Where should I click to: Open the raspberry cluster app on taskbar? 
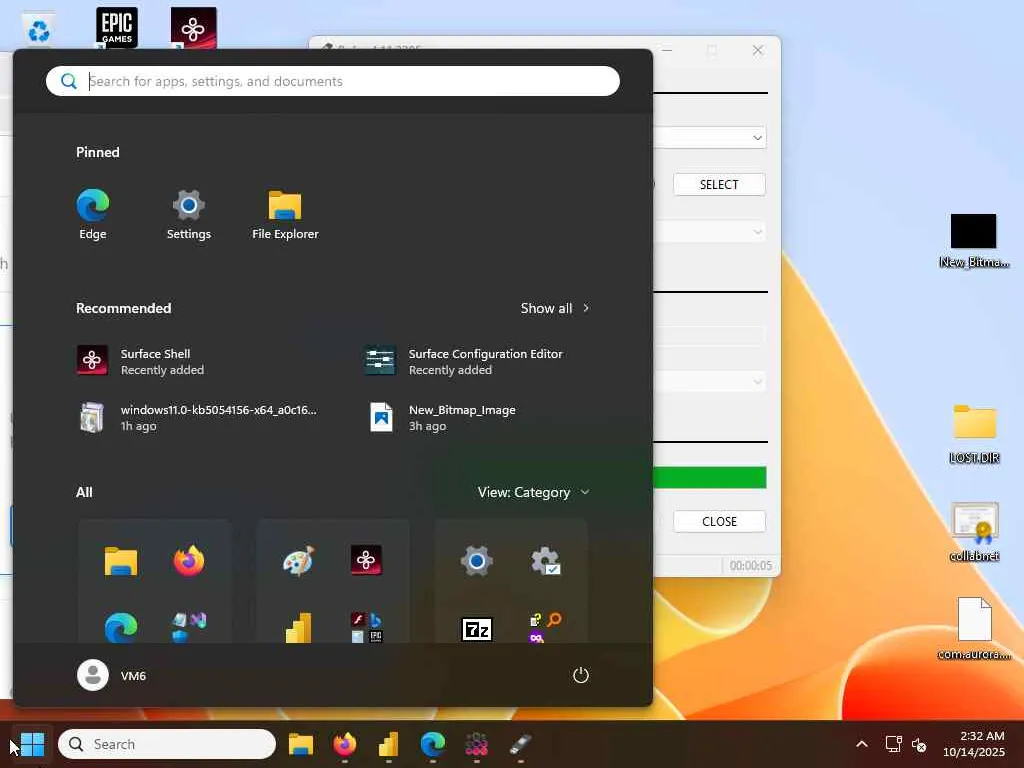pyautogui.click(x=476, y=744)
